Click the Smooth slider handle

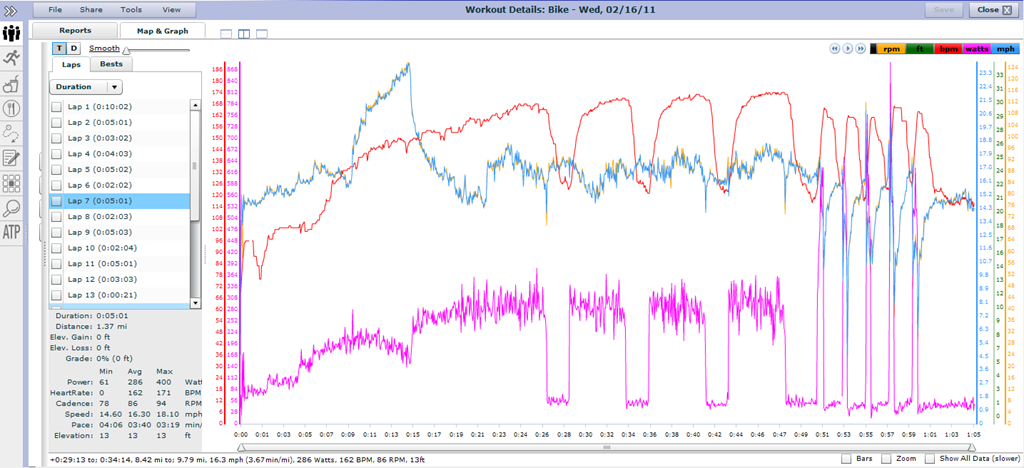tap(125, 51)
